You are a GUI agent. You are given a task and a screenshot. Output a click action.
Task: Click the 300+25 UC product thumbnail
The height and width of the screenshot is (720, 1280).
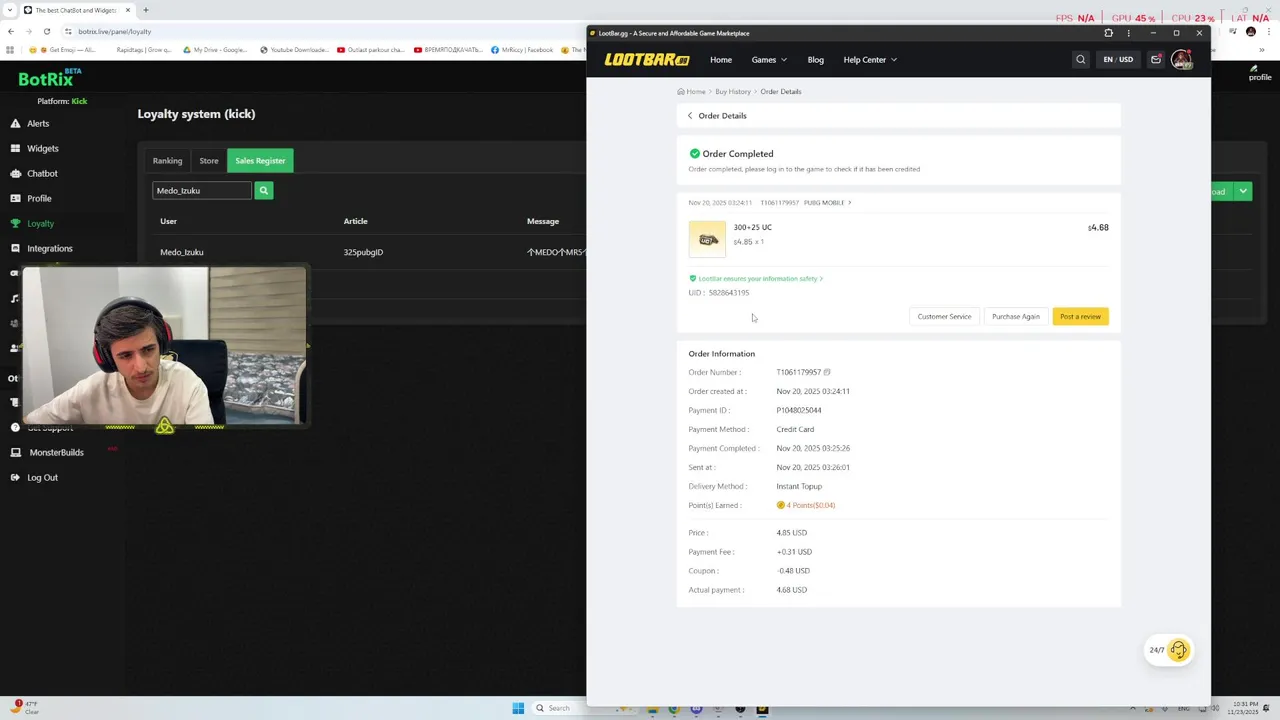click(707, 239)
